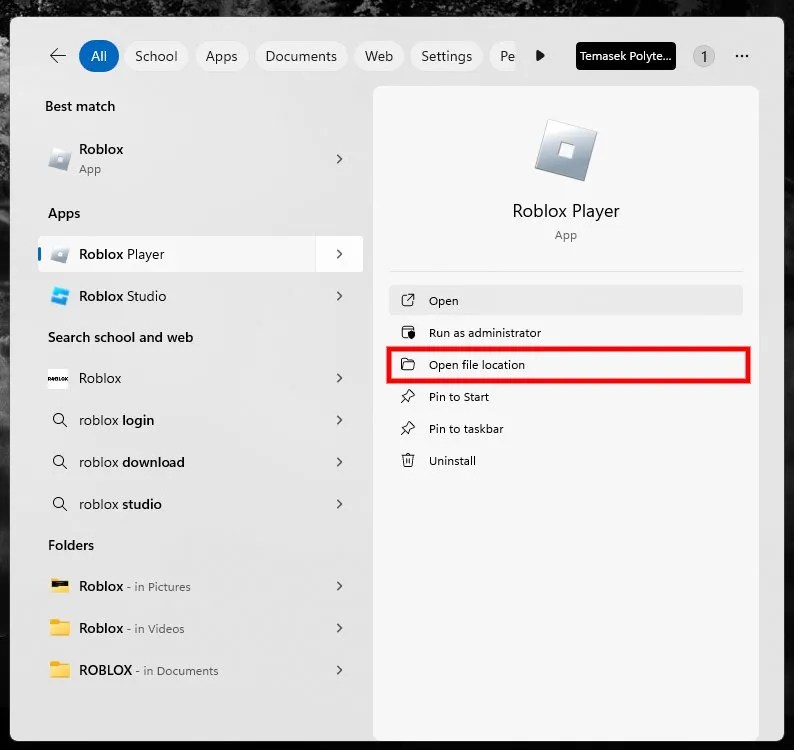Switch to the Web filter tab
This screenshot has height=750, width=794.
coord(379,56)
